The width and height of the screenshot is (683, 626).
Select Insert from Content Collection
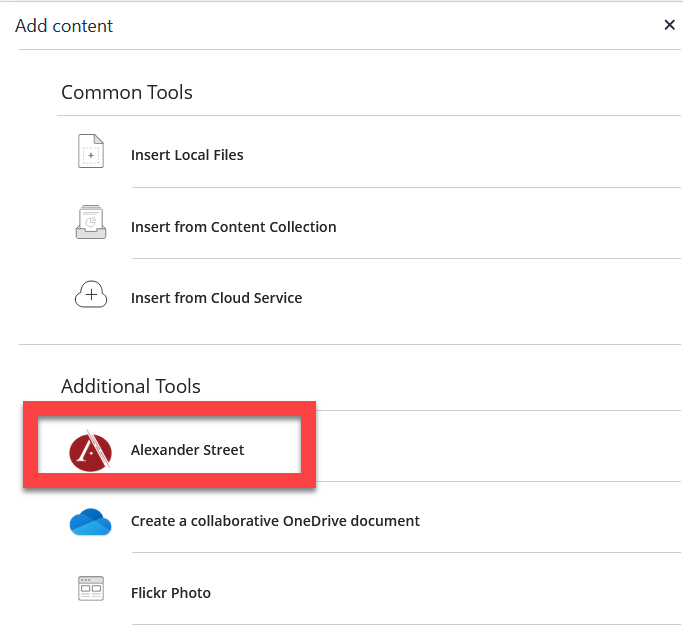click(x=233, y=227)
